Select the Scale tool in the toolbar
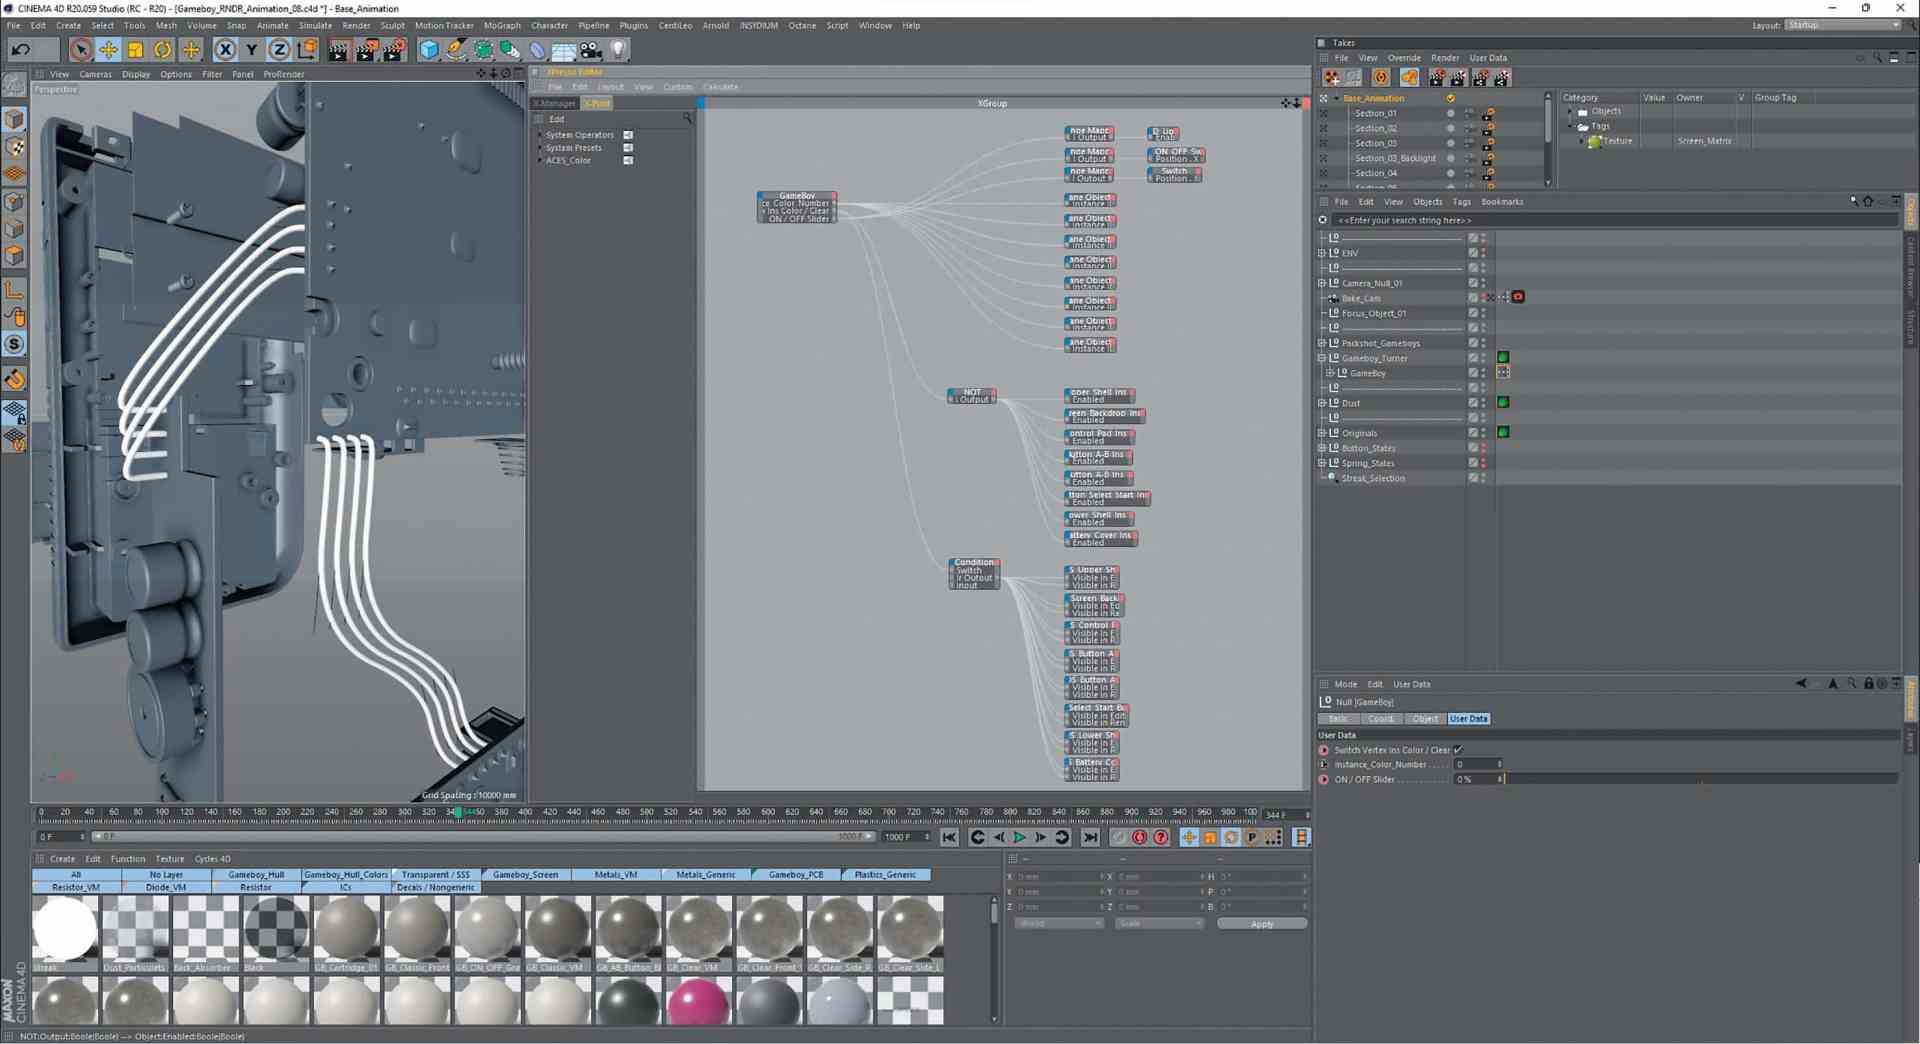 135,50
